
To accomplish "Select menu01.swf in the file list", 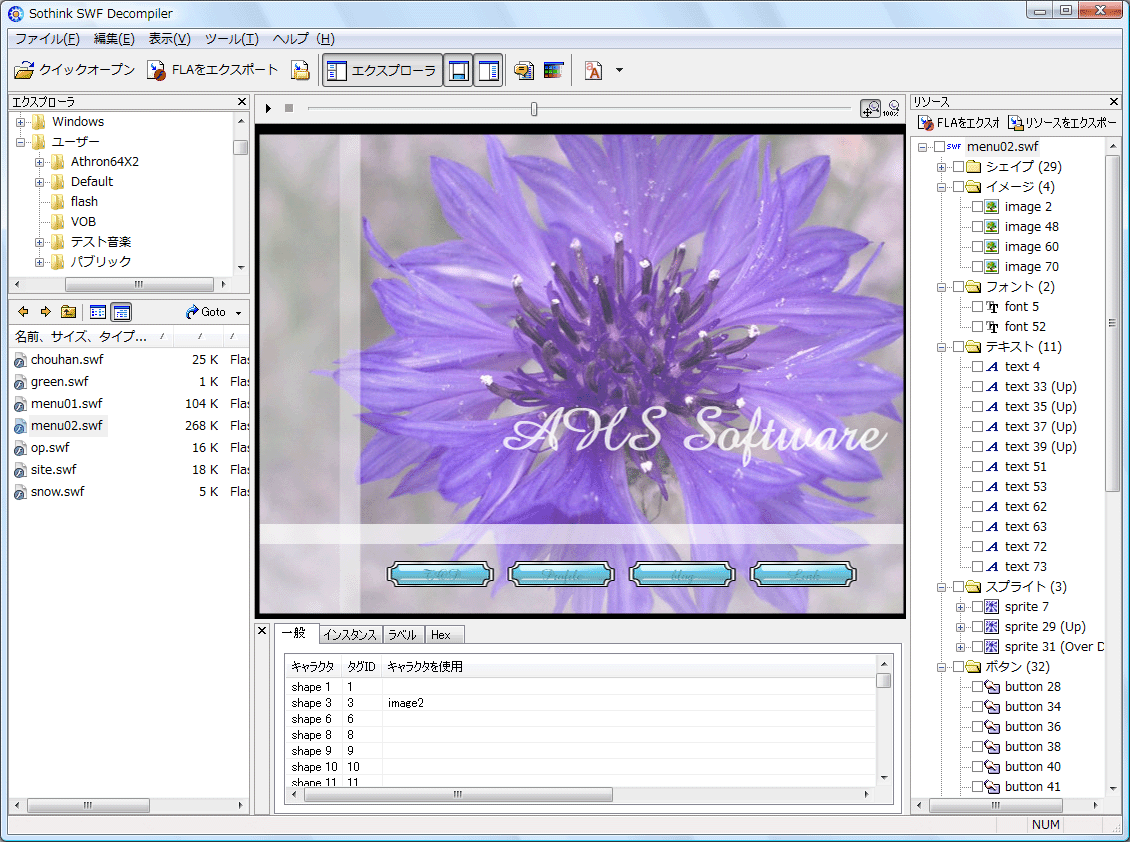I will pyautogui.click(x=67, y=403).
